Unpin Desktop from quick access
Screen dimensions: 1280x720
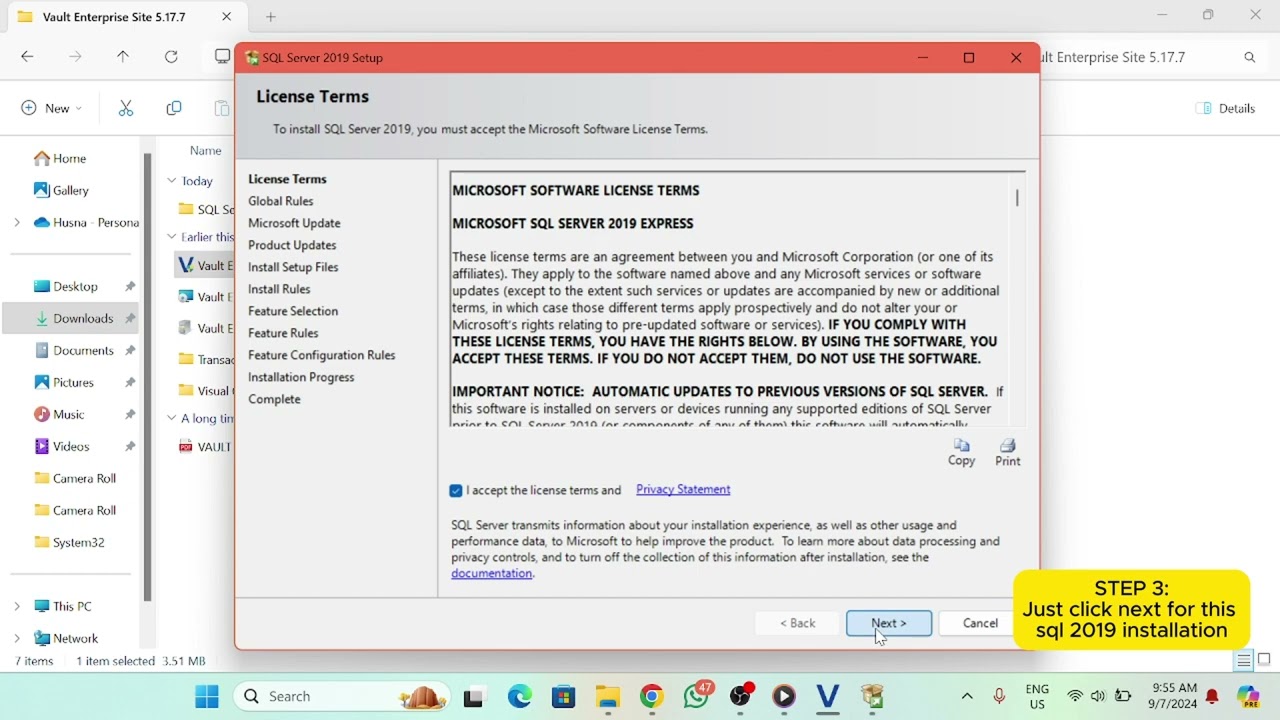click(130, 287)
